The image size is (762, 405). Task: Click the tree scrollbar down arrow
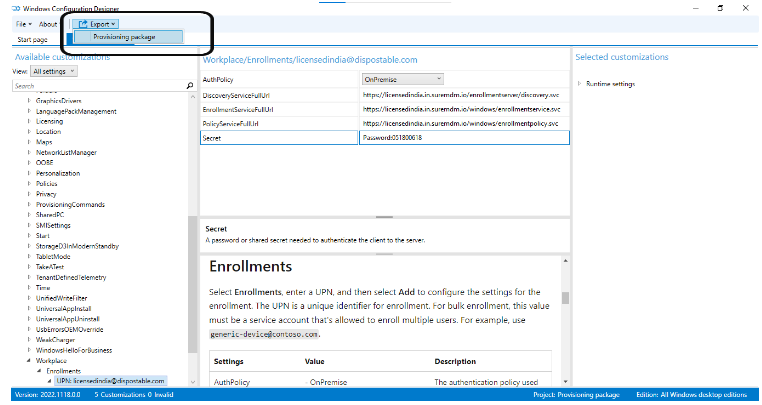pos(192,382)
